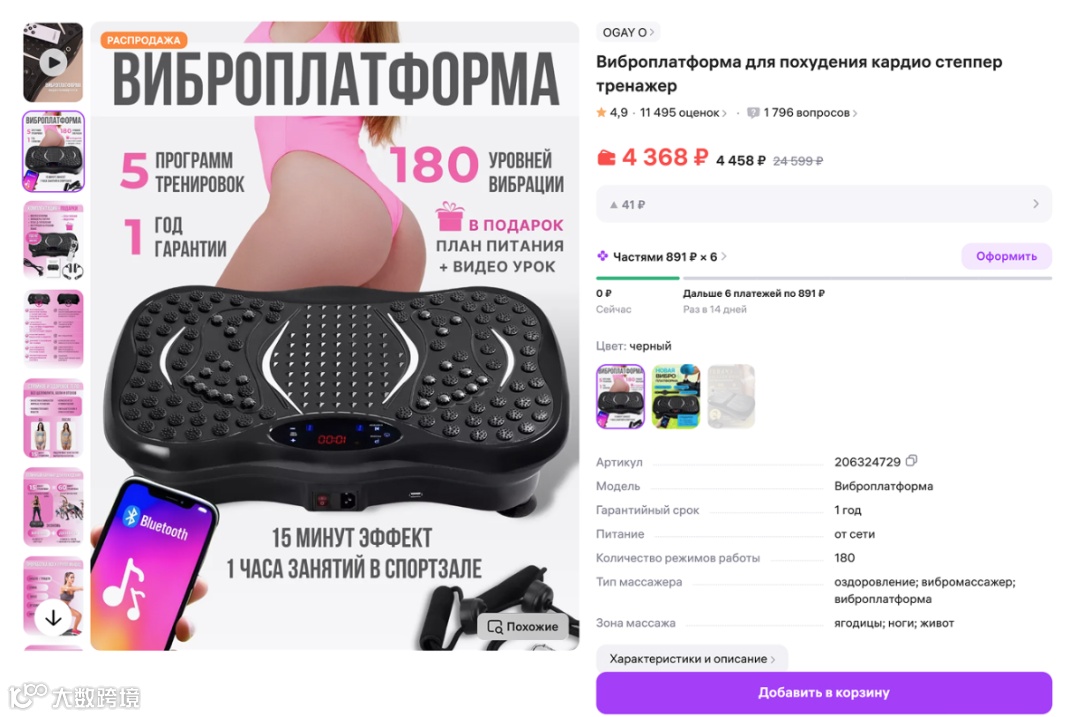Viewport: 1080px width, 717px height.
Task: Click the rating star icon
Action: coord(601,112)
